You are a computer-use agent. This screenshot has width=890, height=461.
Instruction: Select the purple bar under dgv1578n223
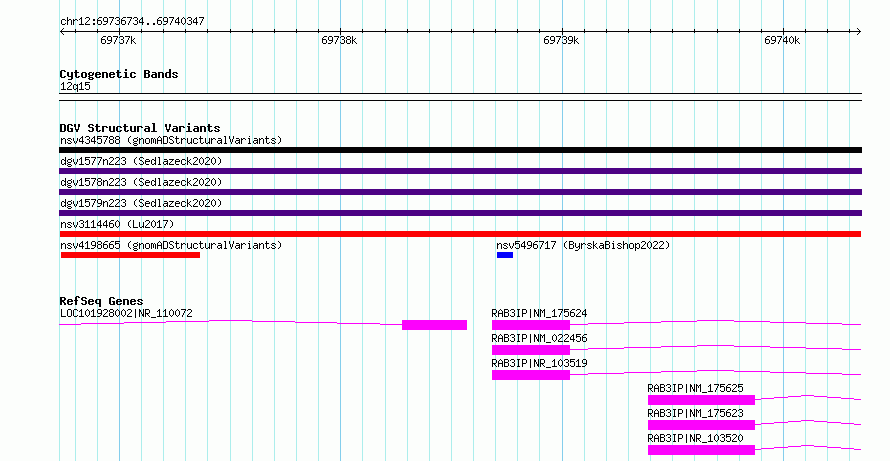(x=460, y=192)
